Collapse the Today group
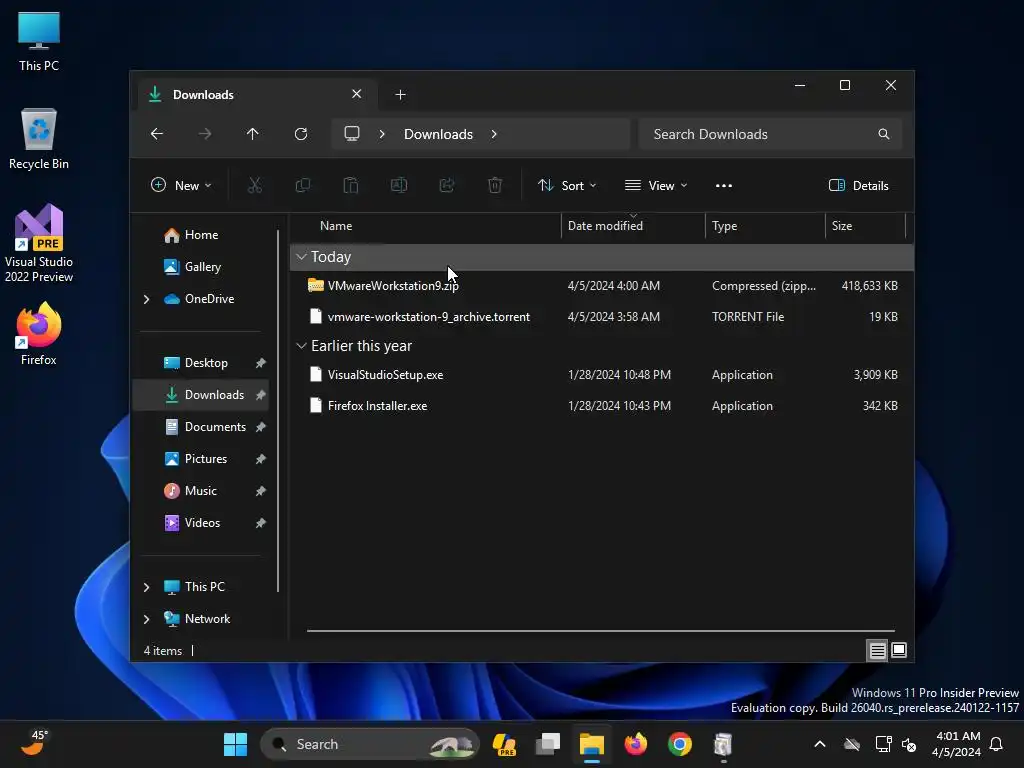 pos(301,257)
